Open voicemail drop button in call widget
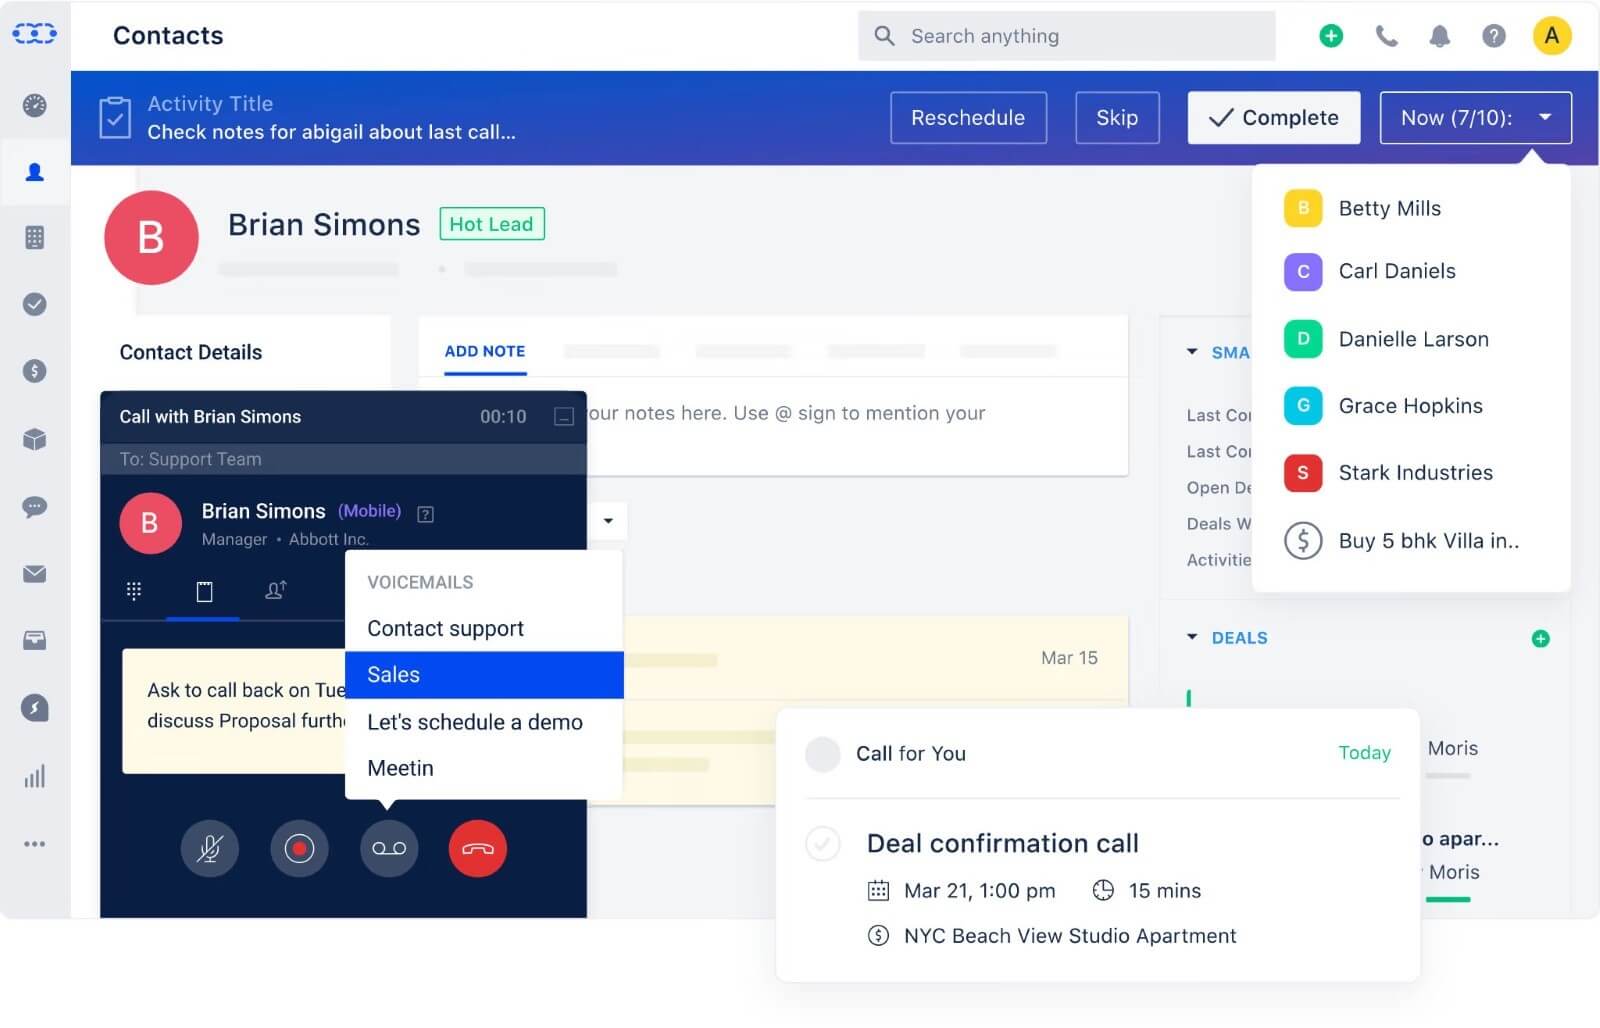Image resolution: width=1600 pixels, height=1028 pixels. [x=389, y=848]
